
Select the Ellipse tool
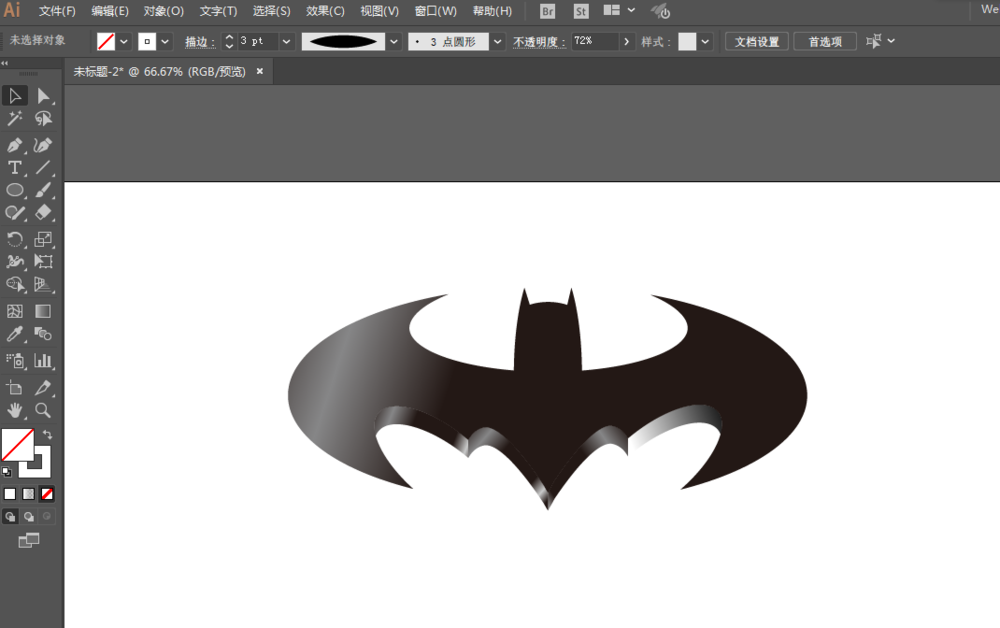click(x=15, y=190)
